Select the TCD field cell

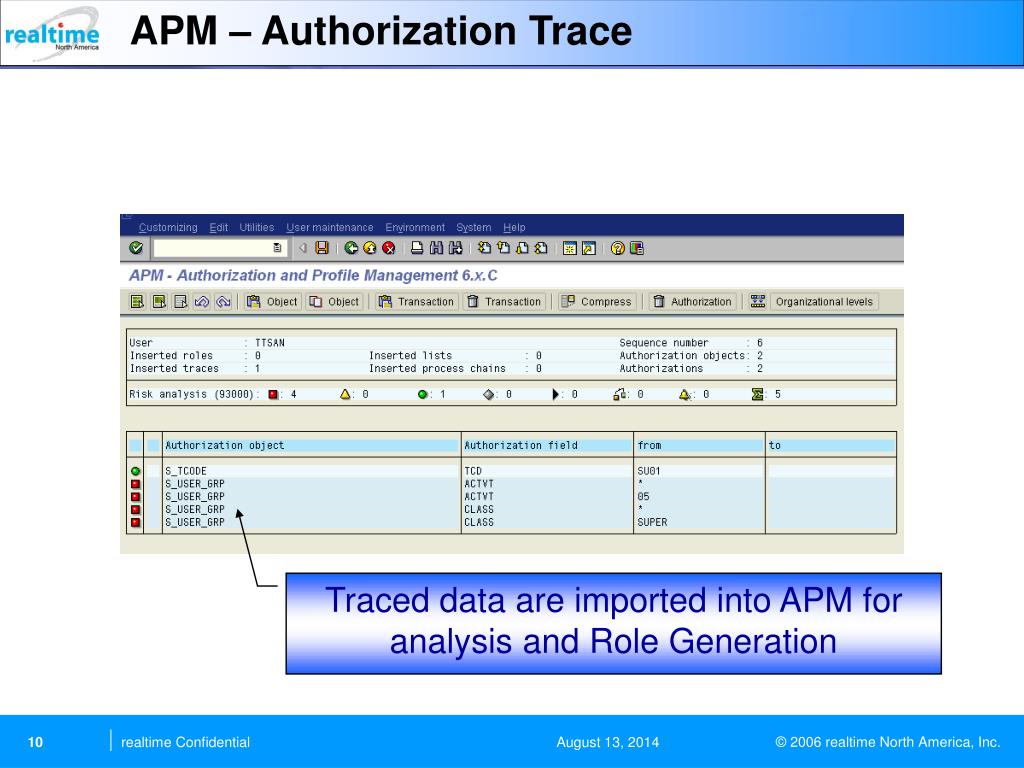pyautogui.click(x=547, y=471)
